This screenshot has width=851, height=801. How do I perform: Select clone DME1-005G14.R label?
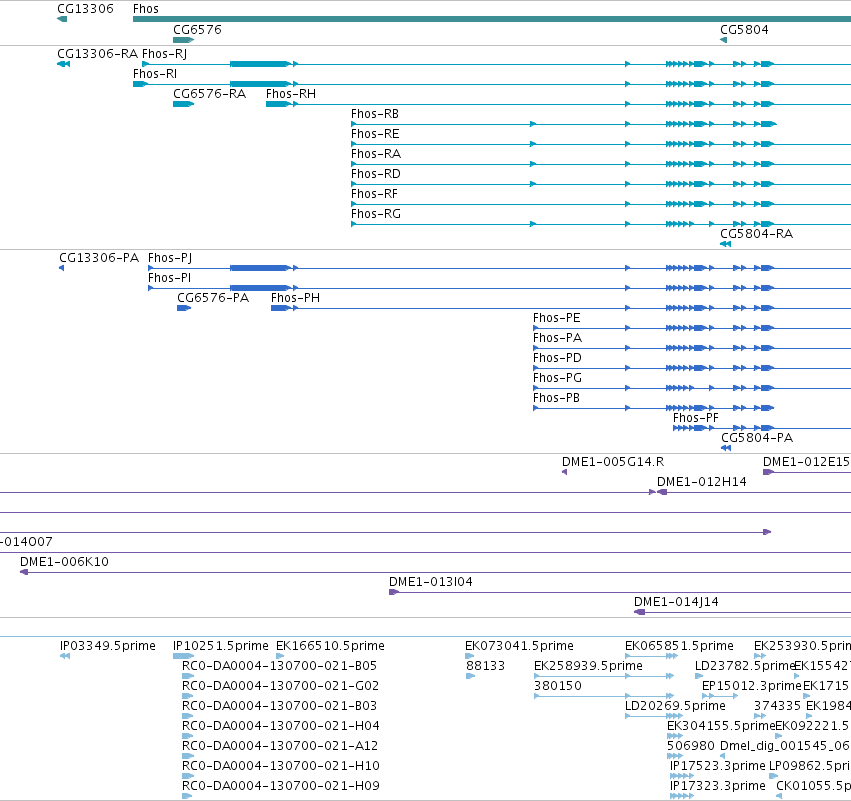(613, 462)
